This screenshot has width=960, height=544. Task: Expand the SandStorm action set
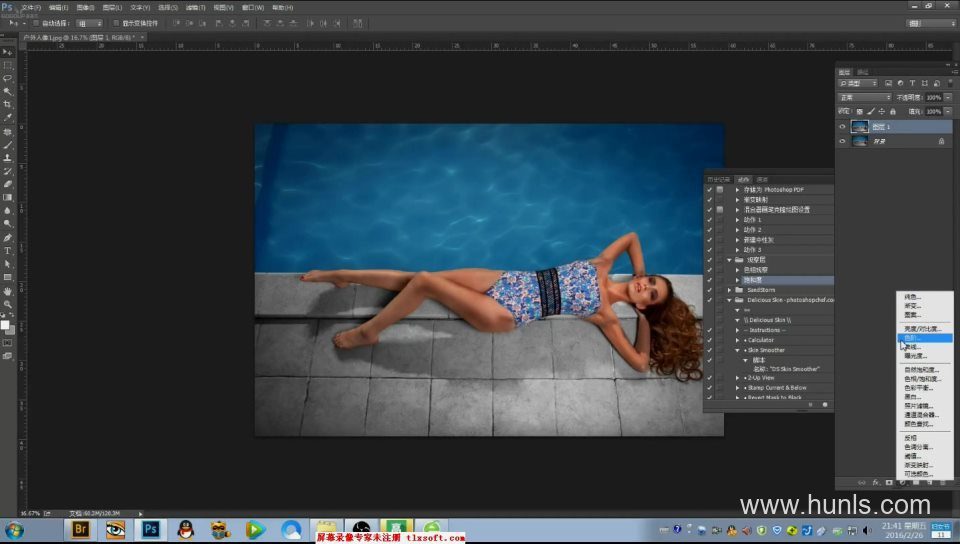pyautogui.click(x=729, y=290)
